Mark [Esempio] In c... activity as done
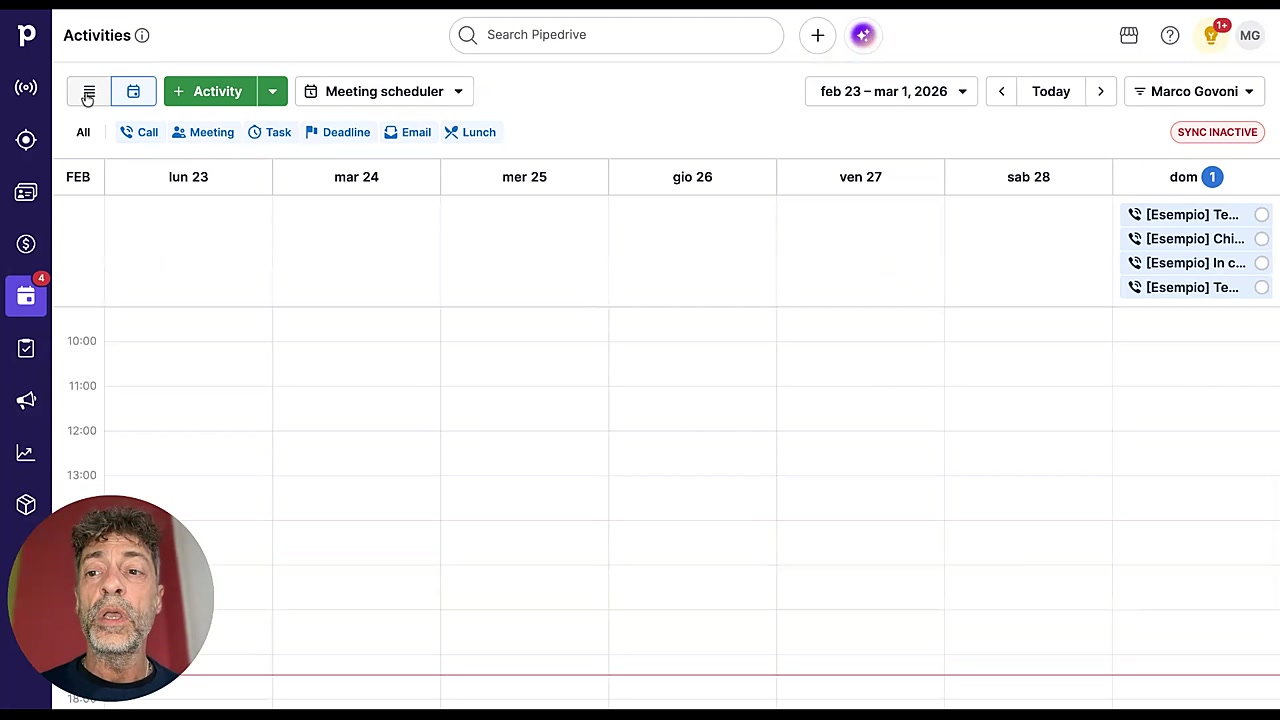The image size is (1280, 720). [1262, 263]
